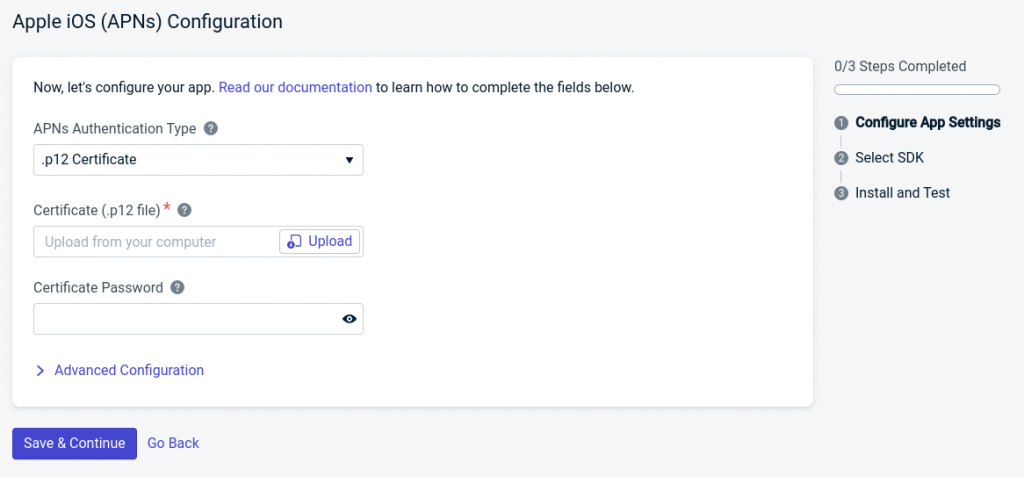Toggle password visibility eye icon
This screenshot has height=477, width=1024.
pos(349,319)
